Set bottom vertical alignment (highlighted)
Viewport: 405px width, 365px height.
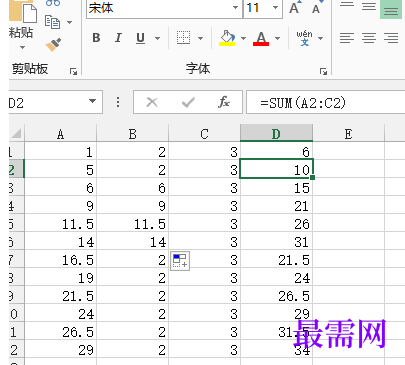point(391,9)
